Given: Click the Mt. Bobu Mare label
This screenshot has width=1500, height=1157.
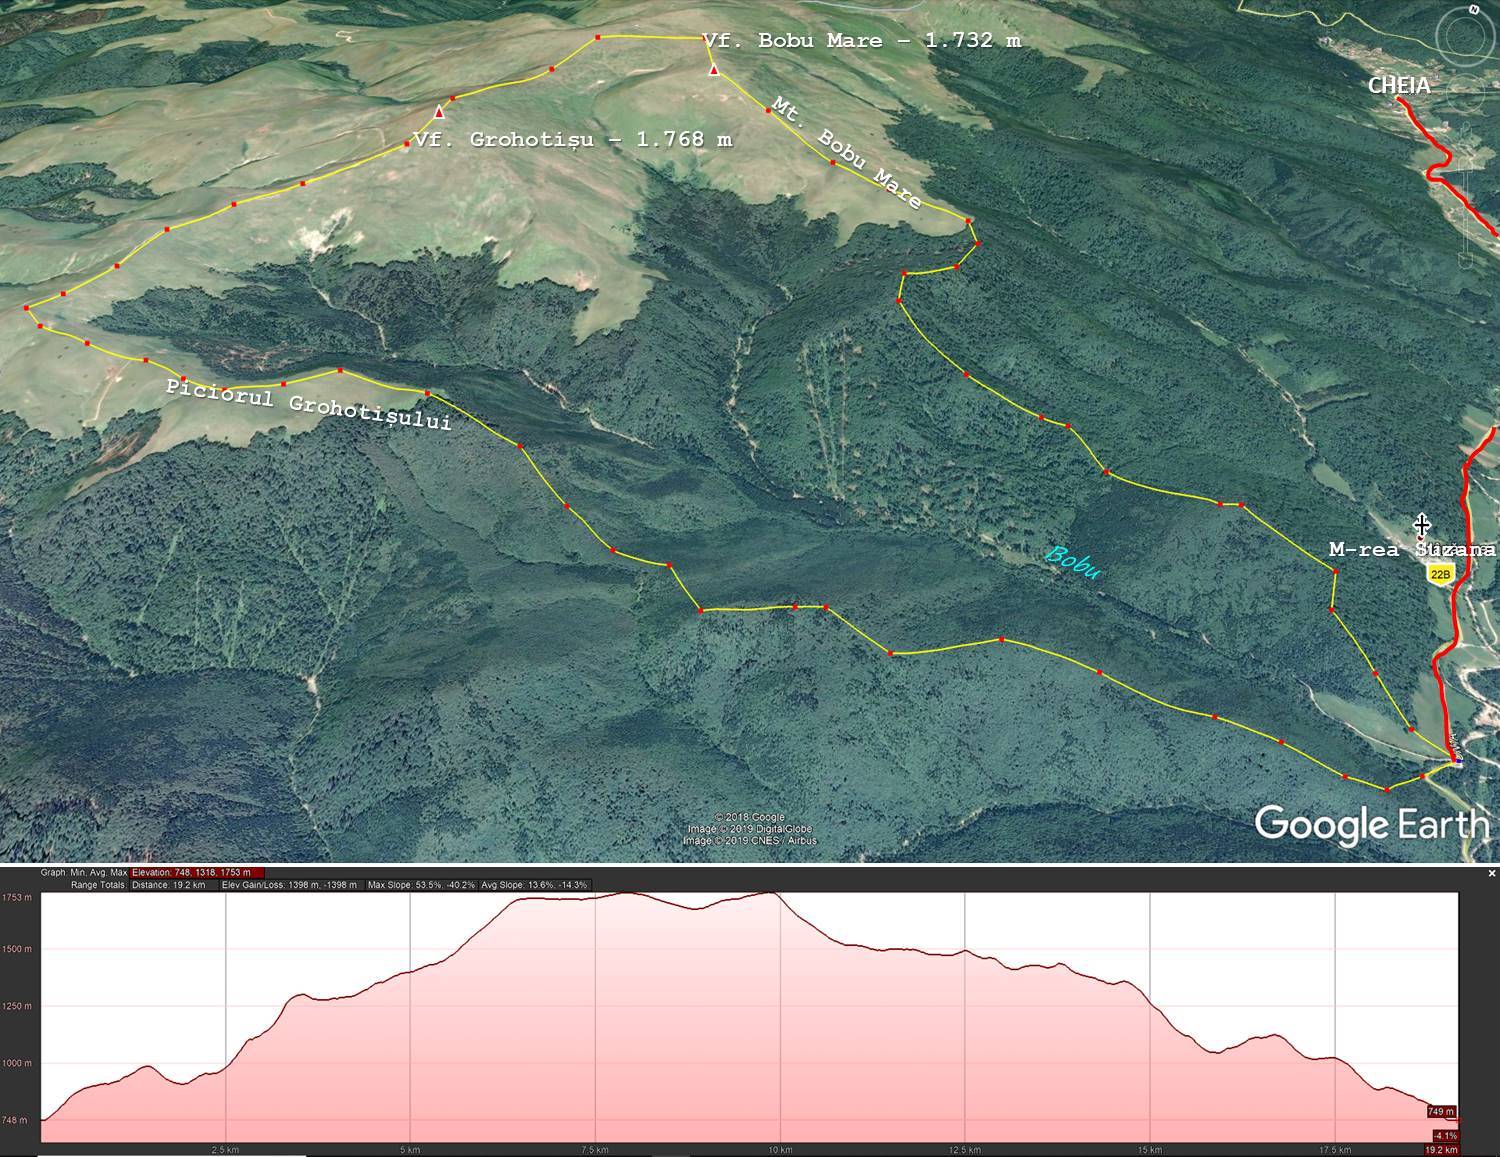Looking at the screenshot, I should tap(845, 152).
